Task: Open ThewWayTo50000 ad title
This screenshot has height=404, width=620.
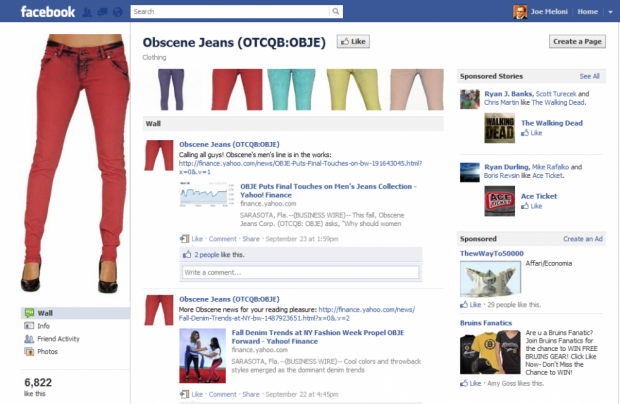Action: (491, 253)
